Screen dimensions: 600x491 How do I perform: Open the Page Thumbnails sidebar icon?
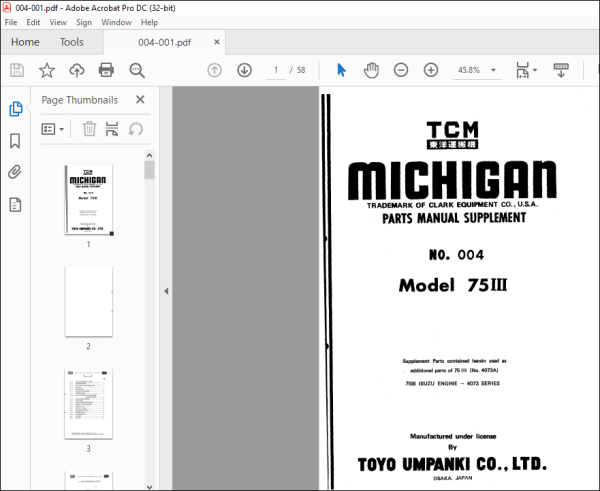tap(16, 109)
